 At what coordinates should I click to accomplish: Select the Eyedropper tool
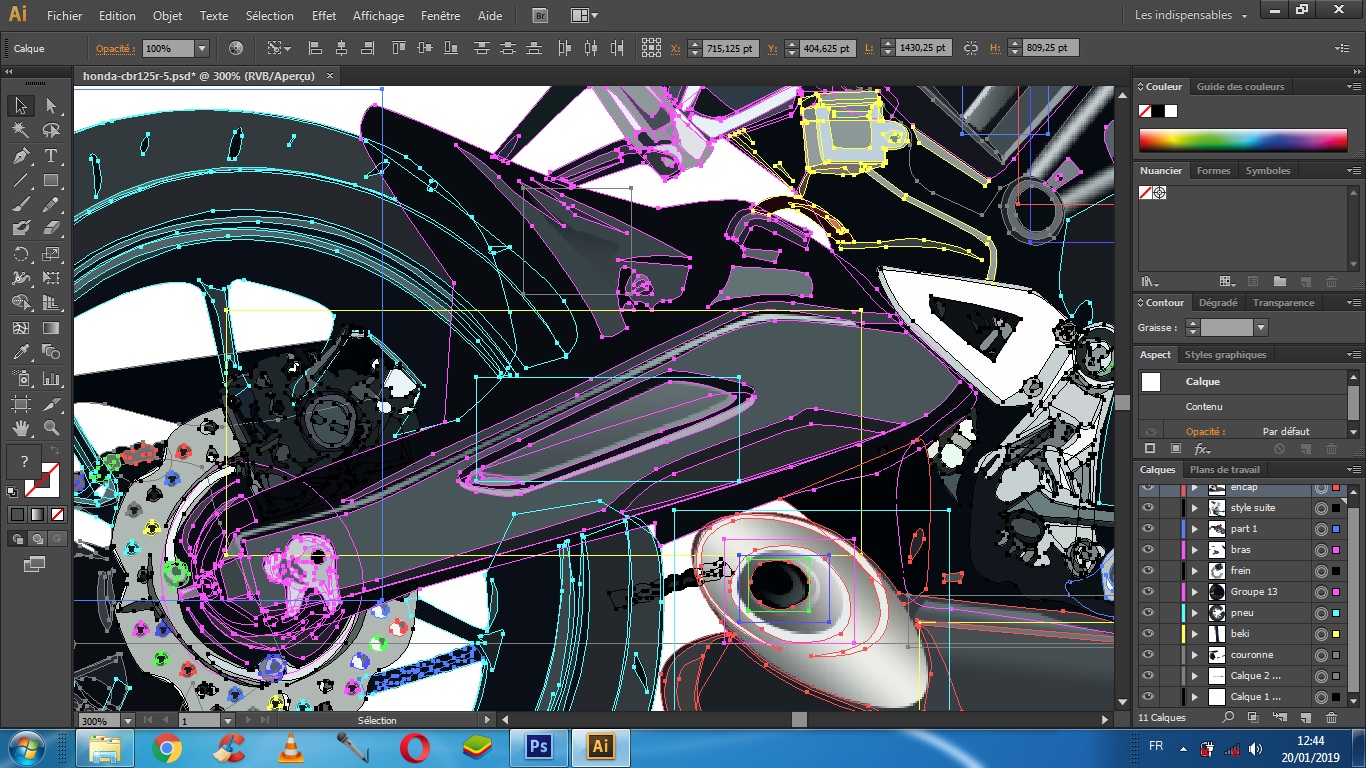point(20,352)
